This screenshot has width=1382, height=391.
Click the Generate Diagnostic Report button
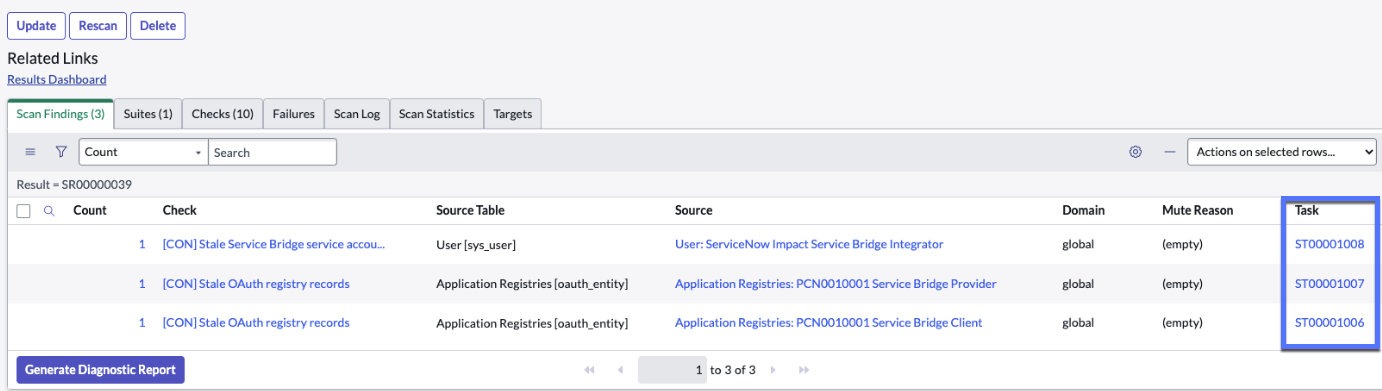[101, 370]
